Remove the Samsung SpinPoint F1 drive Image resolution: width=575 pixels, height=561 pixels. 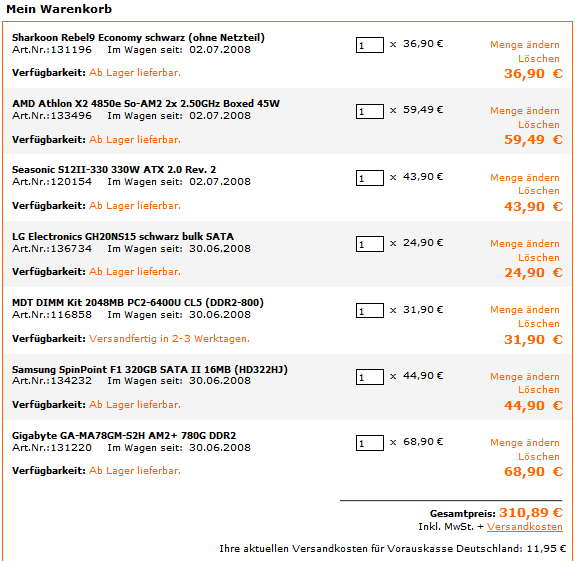click(x=539, y=390)
